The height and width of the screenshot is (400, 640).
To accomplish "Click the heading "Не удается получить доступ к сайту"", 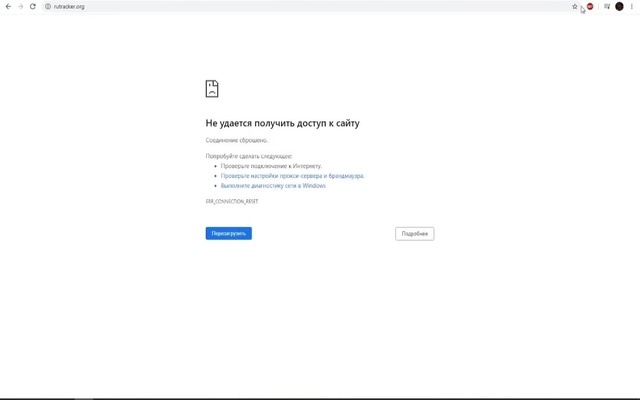I will [x=282, y=123].
